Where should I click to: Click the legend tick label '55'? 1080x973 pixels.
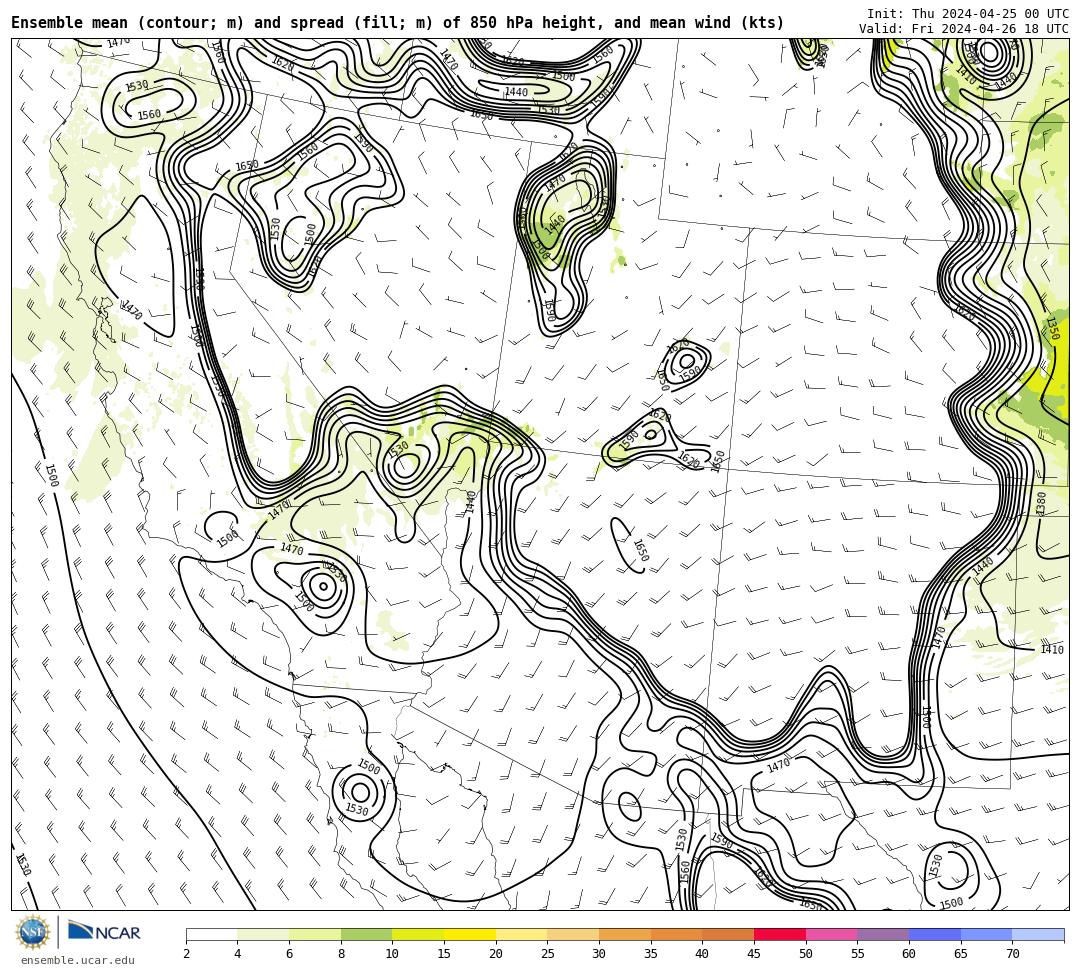coord(858,954)
